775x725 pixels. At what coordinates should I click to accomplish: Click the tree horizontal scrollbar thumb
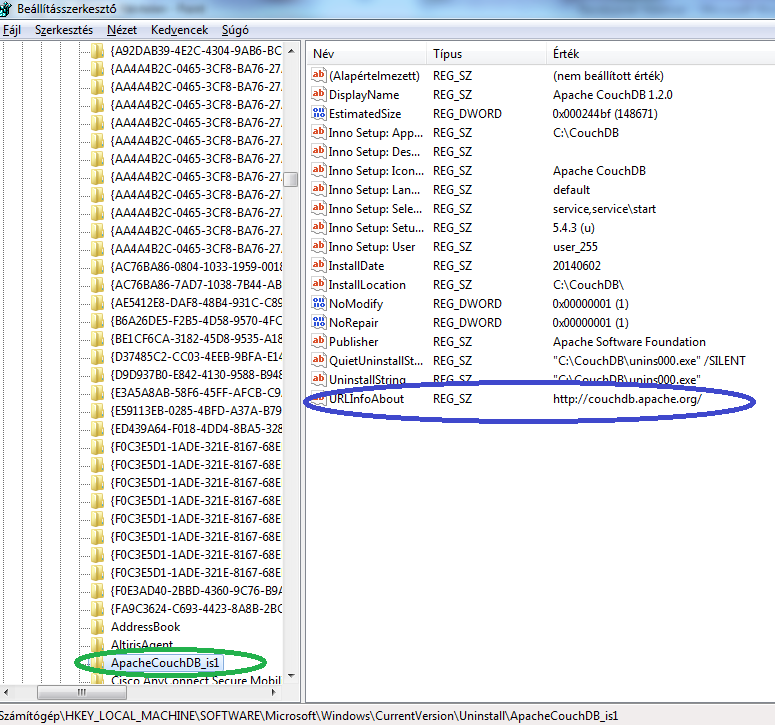[82, 692]
